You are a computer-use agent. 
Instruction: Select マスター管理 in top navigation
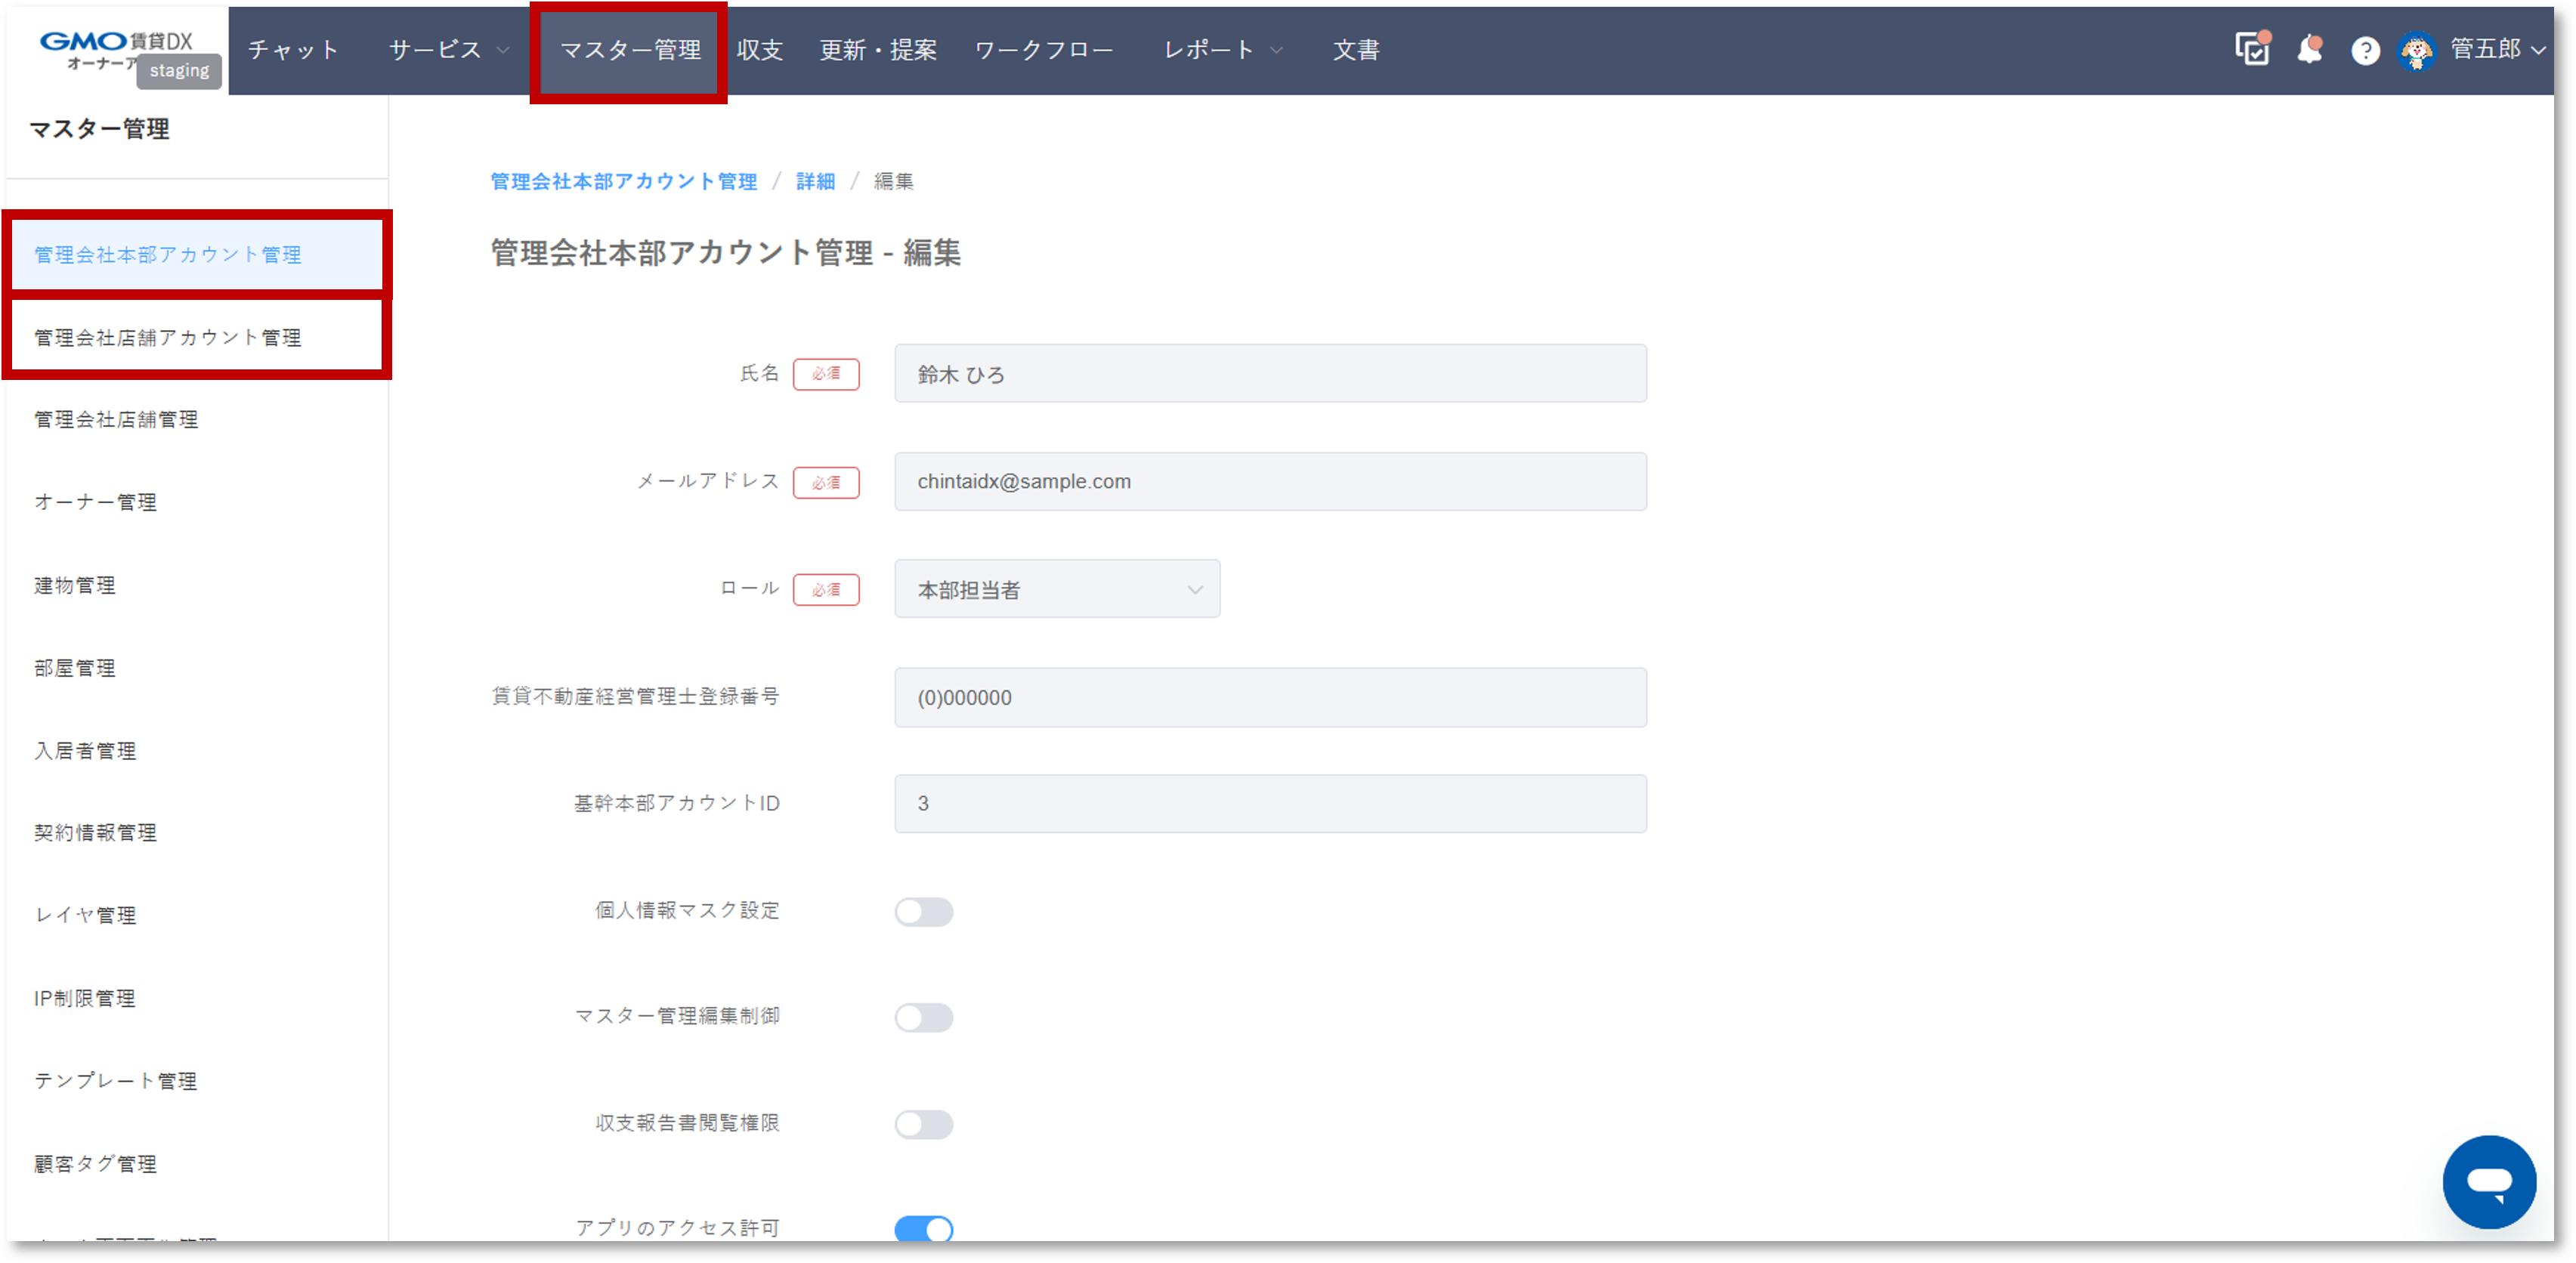pyautogui.click(x=630, y=50)
